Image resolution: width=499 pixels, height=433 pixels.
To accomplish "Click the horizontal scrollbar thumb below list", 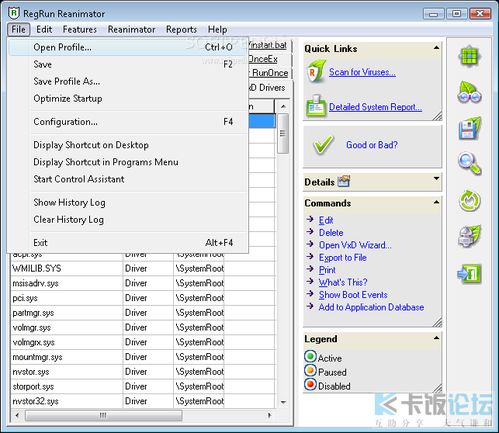I will click(104, 415).
